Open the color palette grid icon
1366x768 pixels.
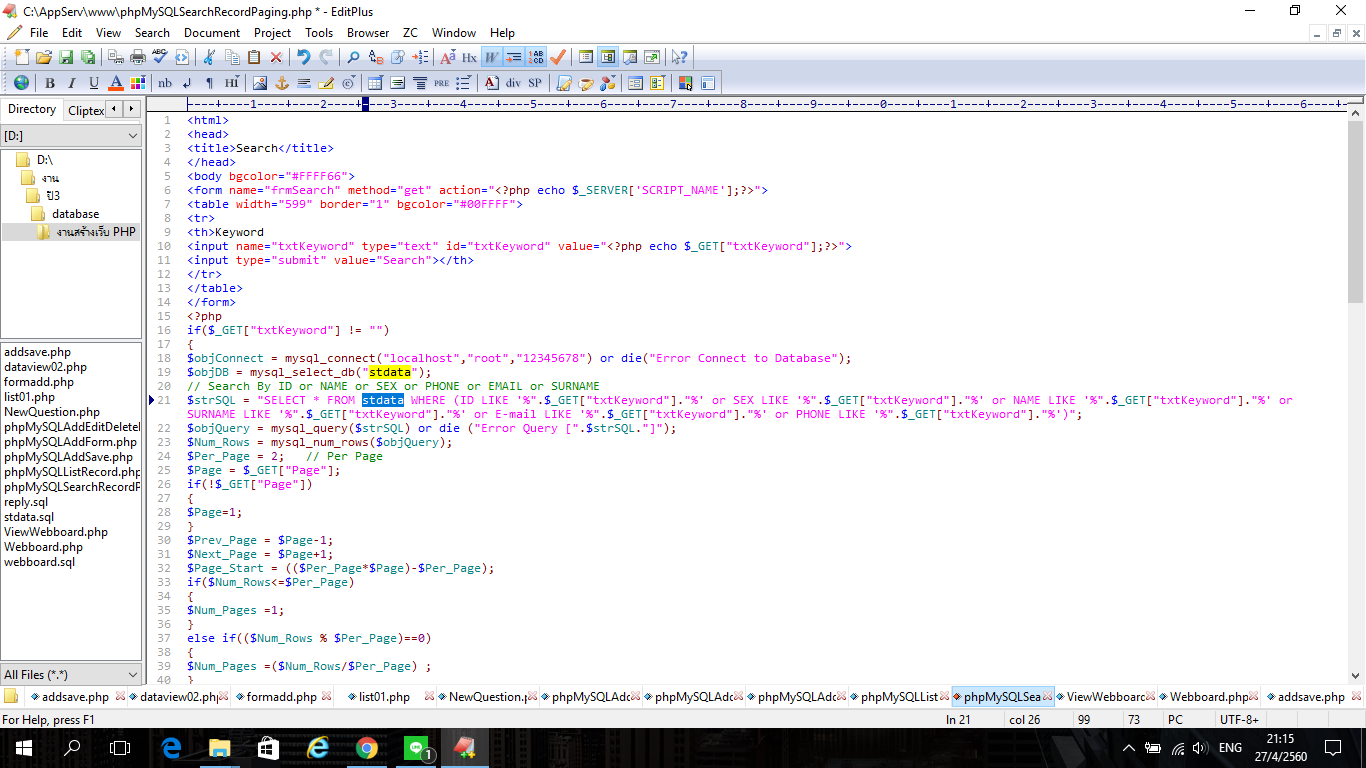point(138,83)
